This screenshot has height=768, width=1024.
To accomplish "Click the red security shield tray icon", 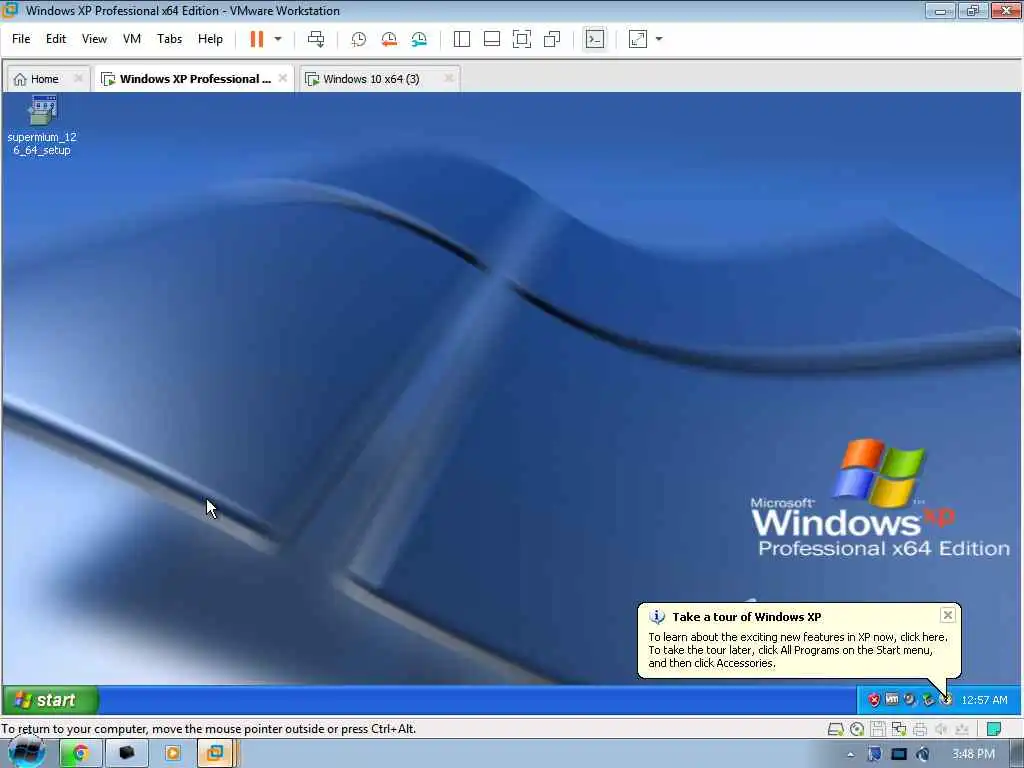I will click(x=874, y=700).
